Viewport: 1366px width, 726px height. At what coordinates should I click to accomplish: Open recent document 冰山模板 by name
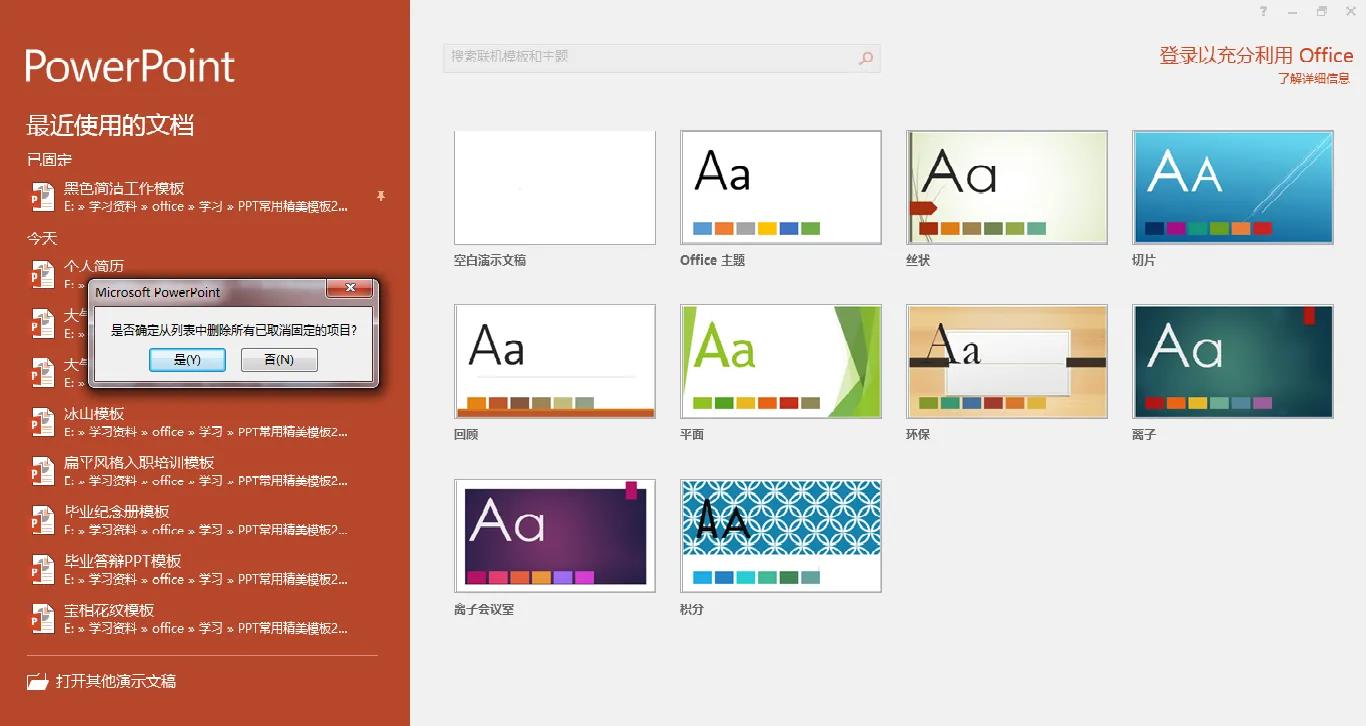(x=94, y=414)
